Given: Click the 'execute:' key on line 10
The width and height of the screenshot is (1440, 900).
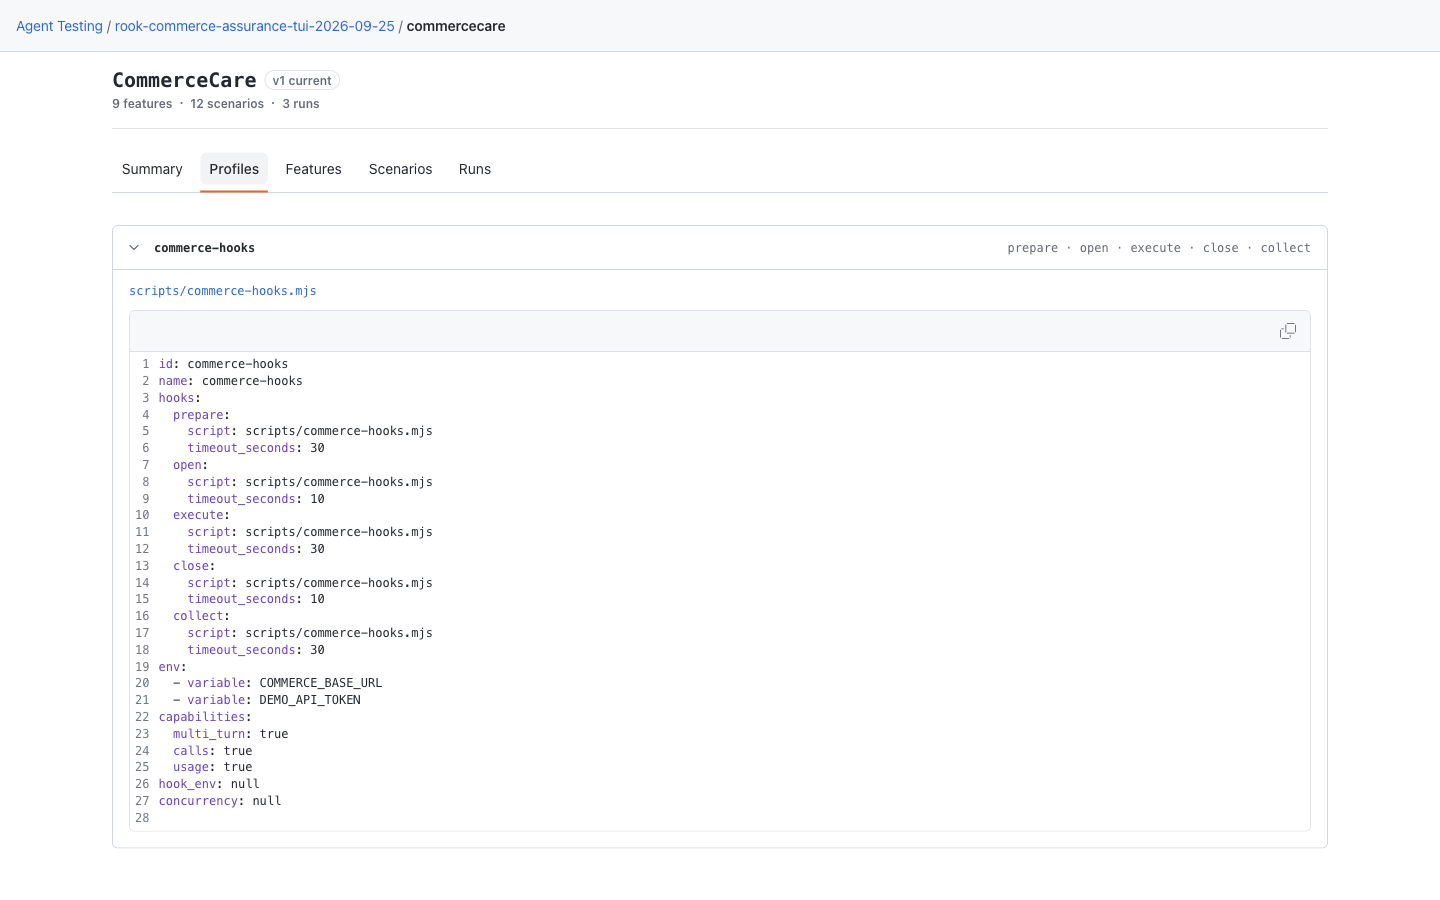Looking at the screenshot, I should point(201,515).
